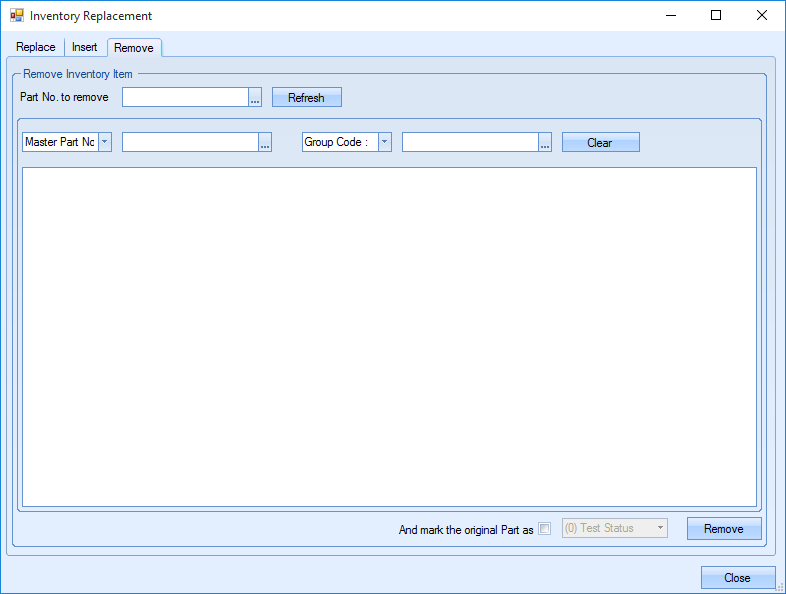Expand the Group Code dropdown
This screenshot has width=786, height=594.
coord(385,142)
